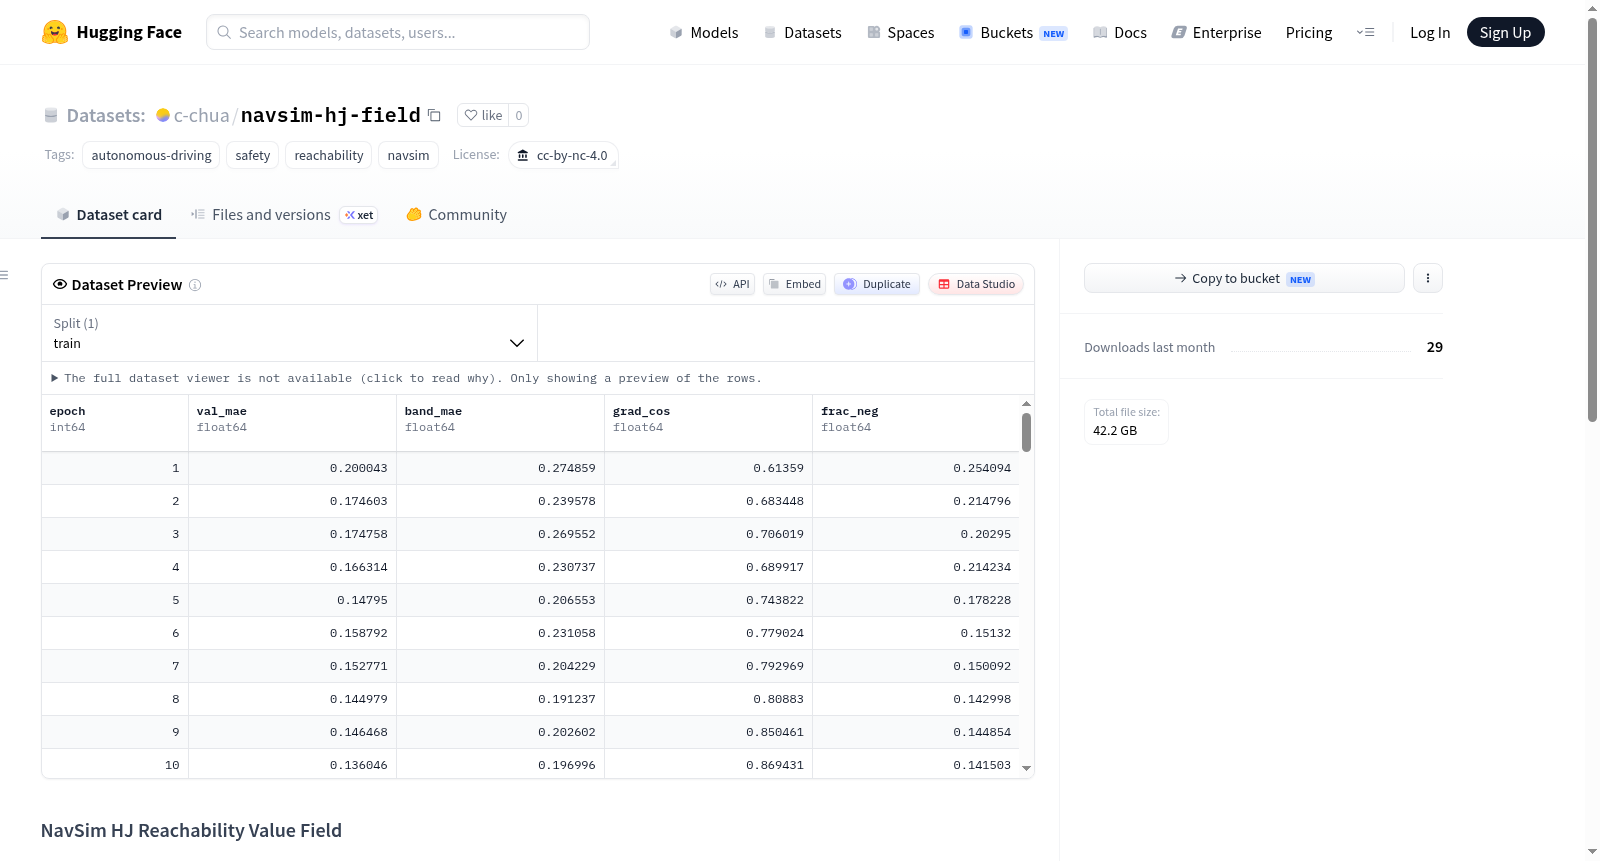The width and height of the screenshot is (1600, 861).
Task: Expand the Split train dropdown
Action: (290, 333)
